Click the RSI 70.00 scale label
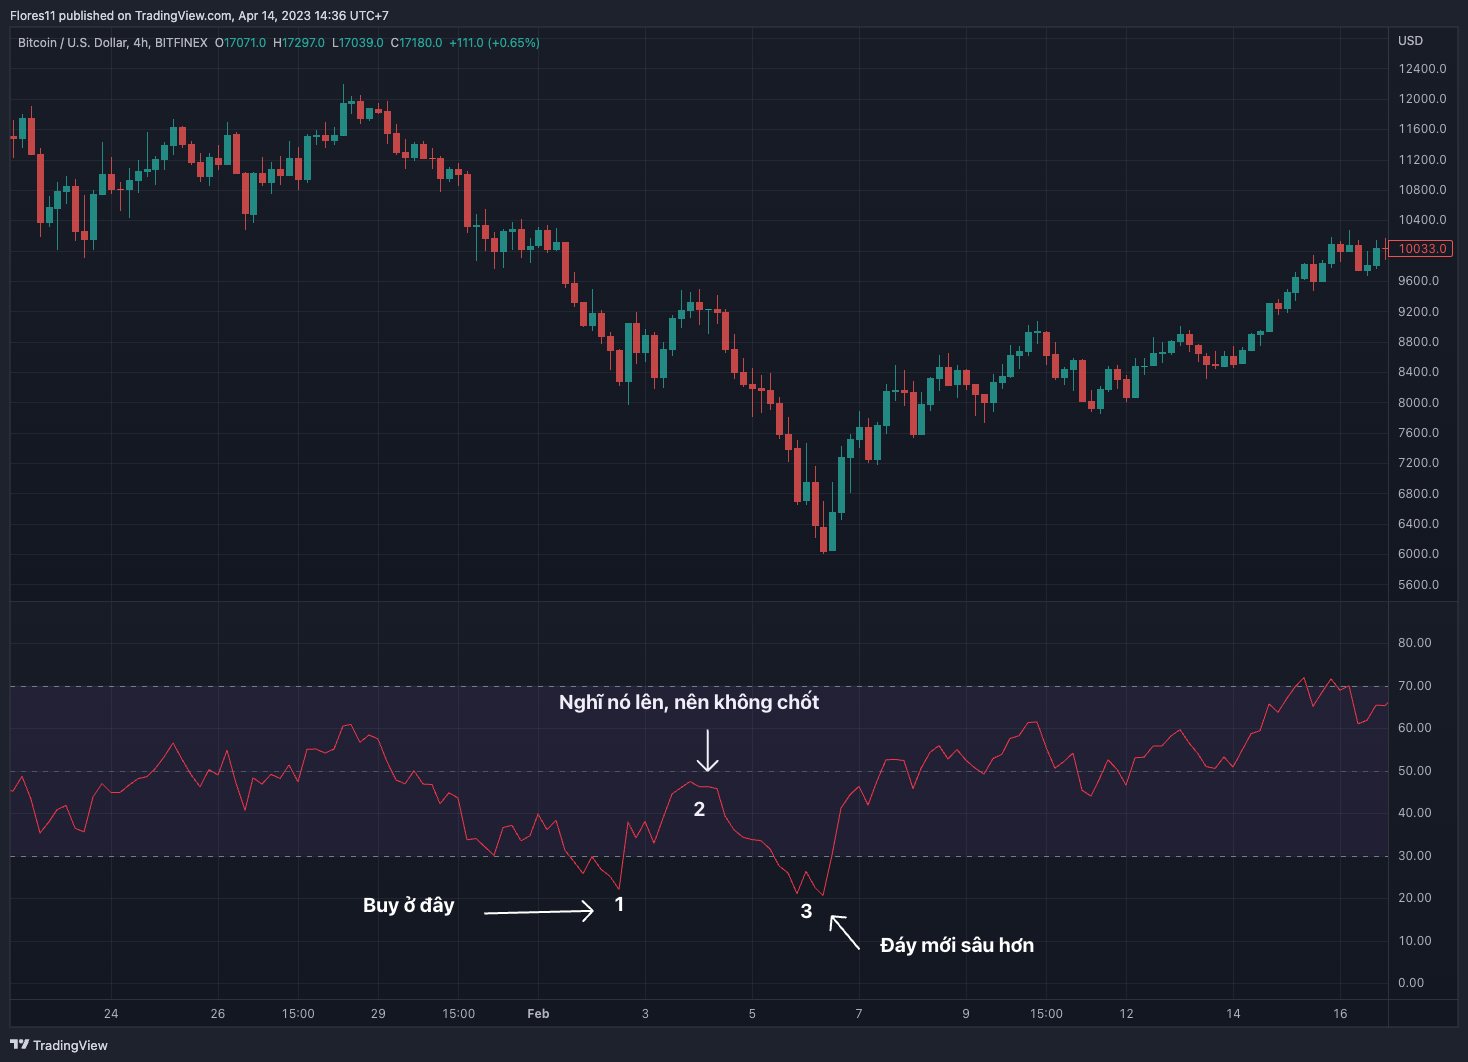The image size is (1468, 1062). click(x=1415, y=686)
